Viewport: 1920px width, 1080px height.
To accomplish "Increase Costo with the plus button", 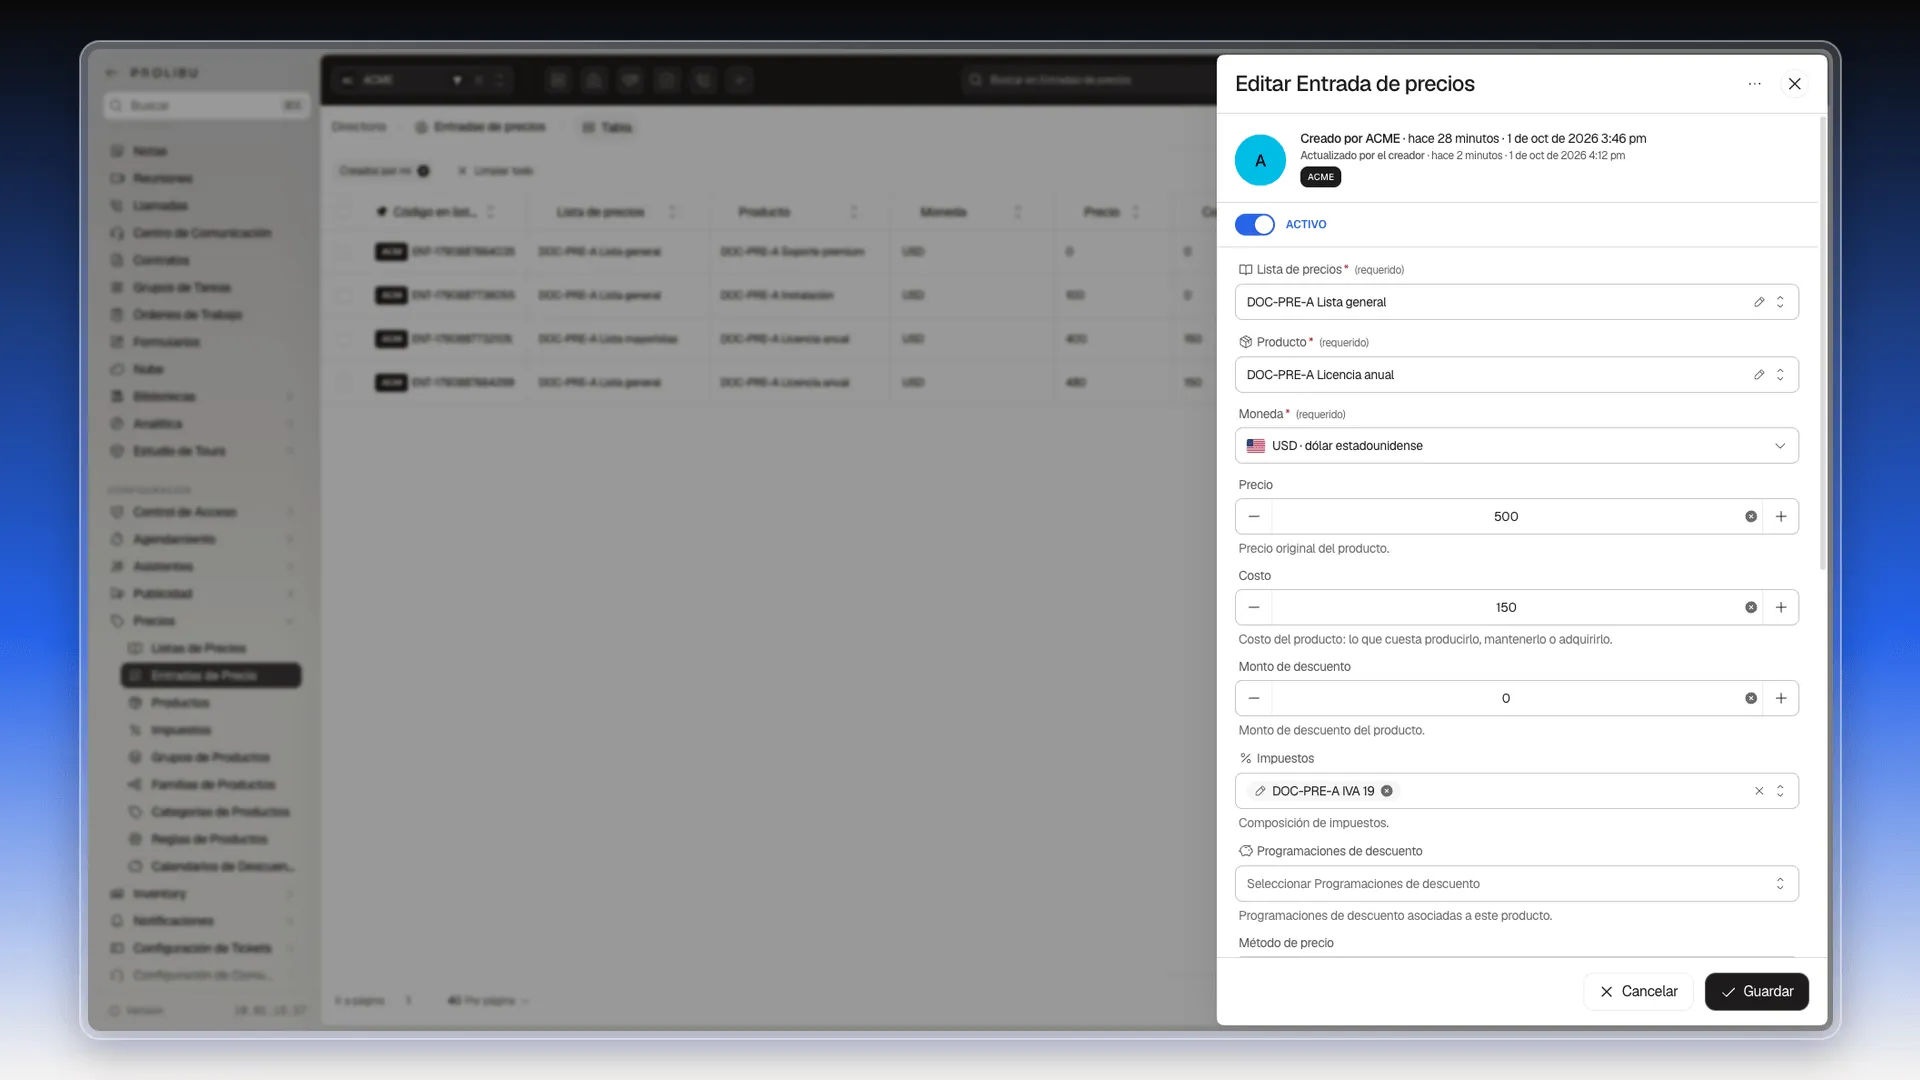I will [1781, 608].
